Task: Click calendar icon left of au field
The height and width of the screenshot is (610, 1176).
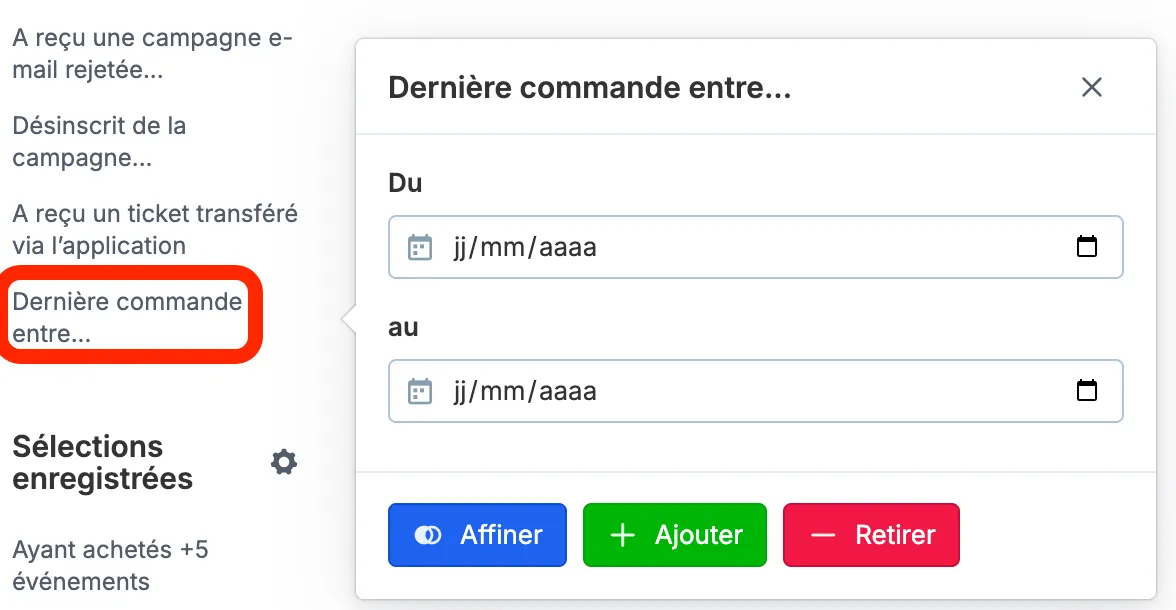Action: [420, 391]
